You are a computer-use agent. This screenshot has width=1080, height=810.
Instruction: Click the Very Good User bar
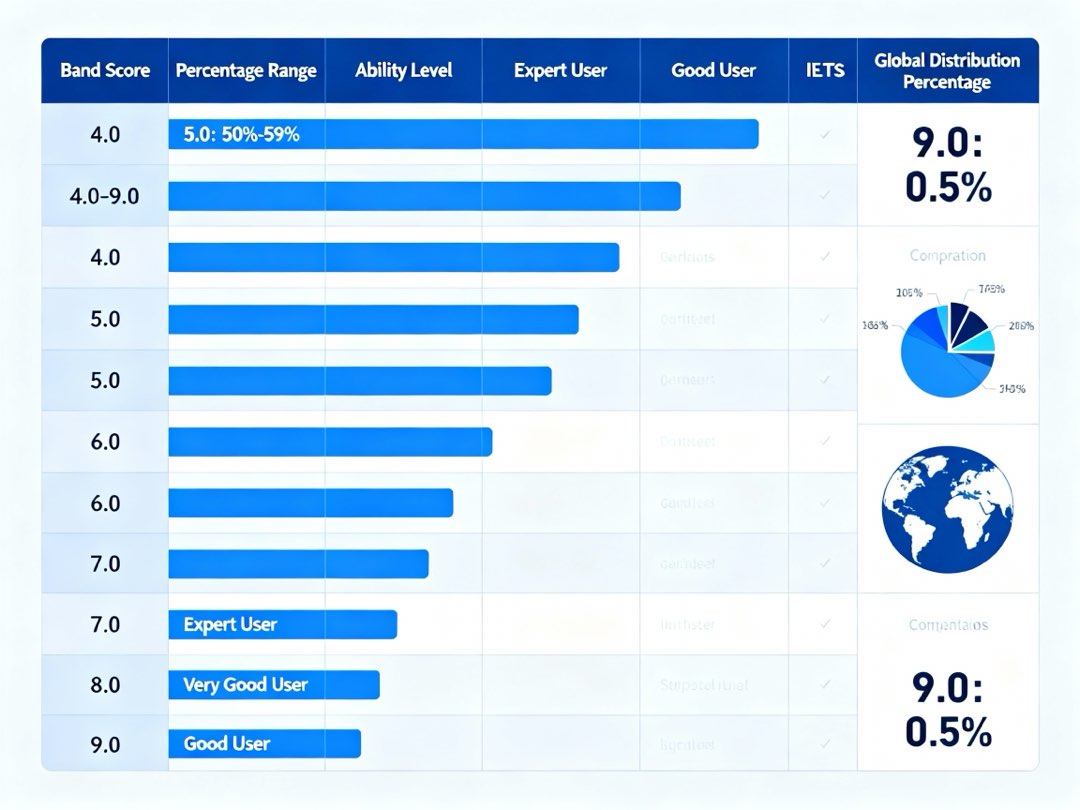pos(274,685)
